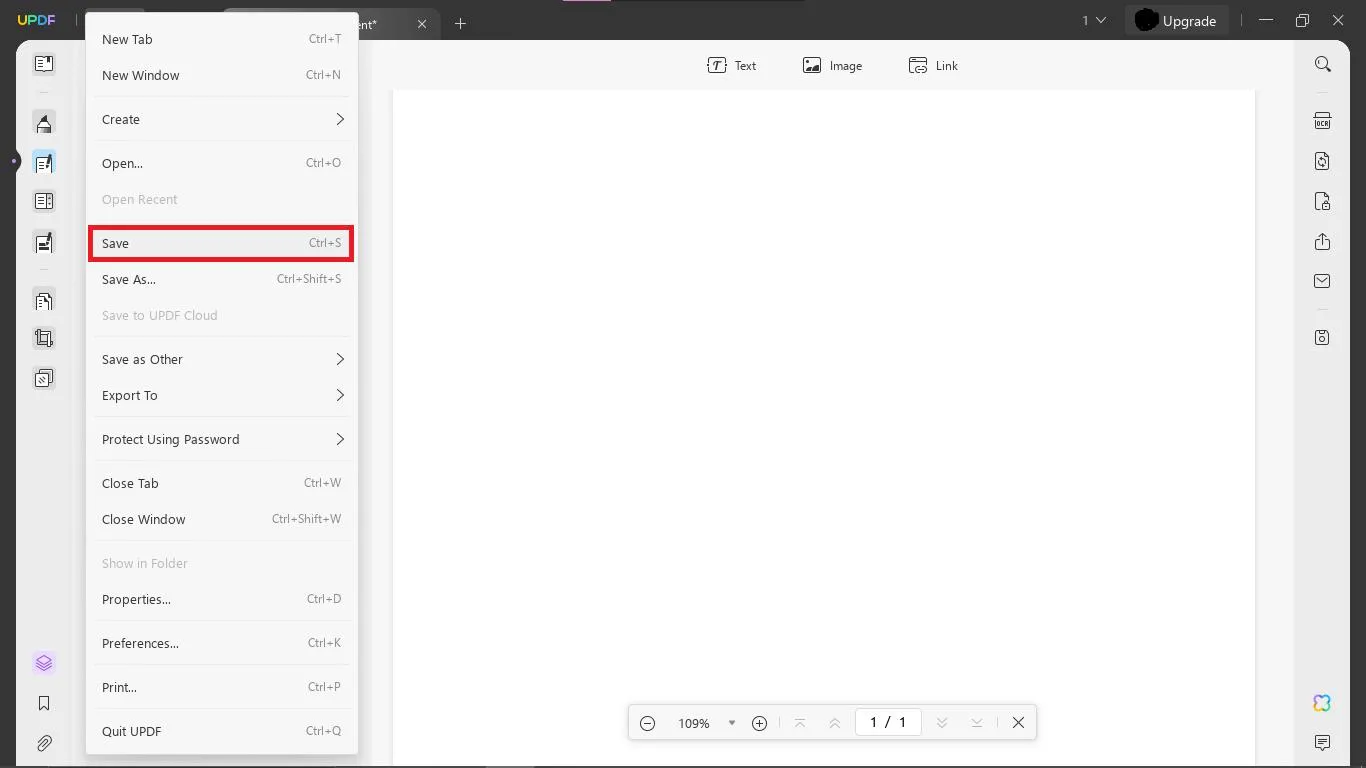Open the Prepare Form sidebar icon

(44, 202)
